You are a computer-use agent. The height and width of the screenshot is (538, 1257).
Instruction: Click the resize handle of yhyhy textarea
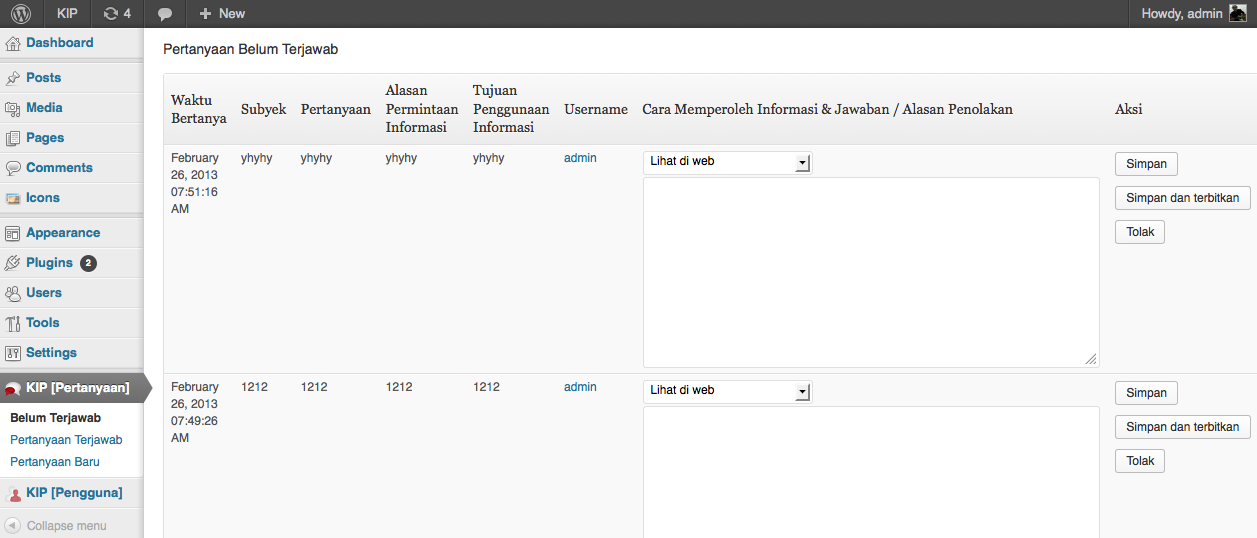point(1091,359)
